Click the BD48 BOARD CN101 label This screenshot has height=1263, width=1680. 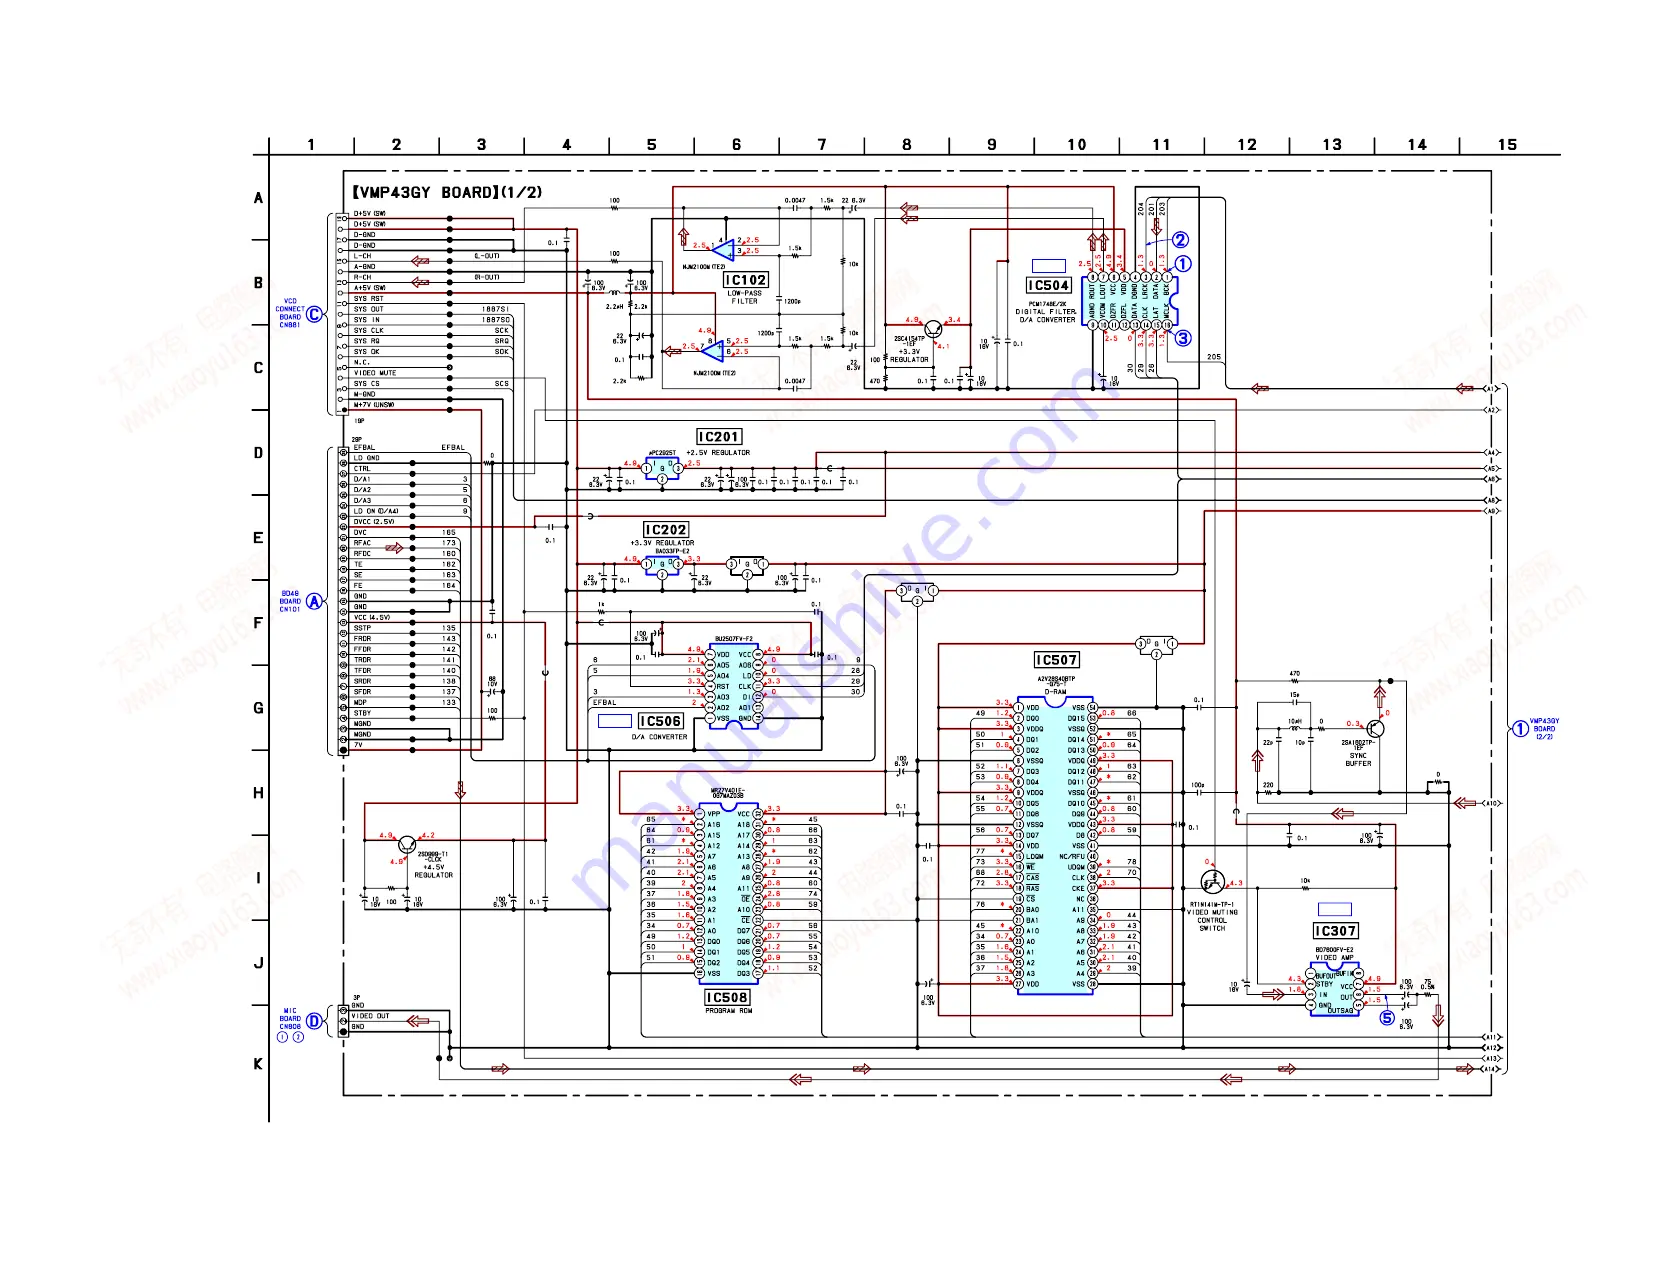click(290, 601)
